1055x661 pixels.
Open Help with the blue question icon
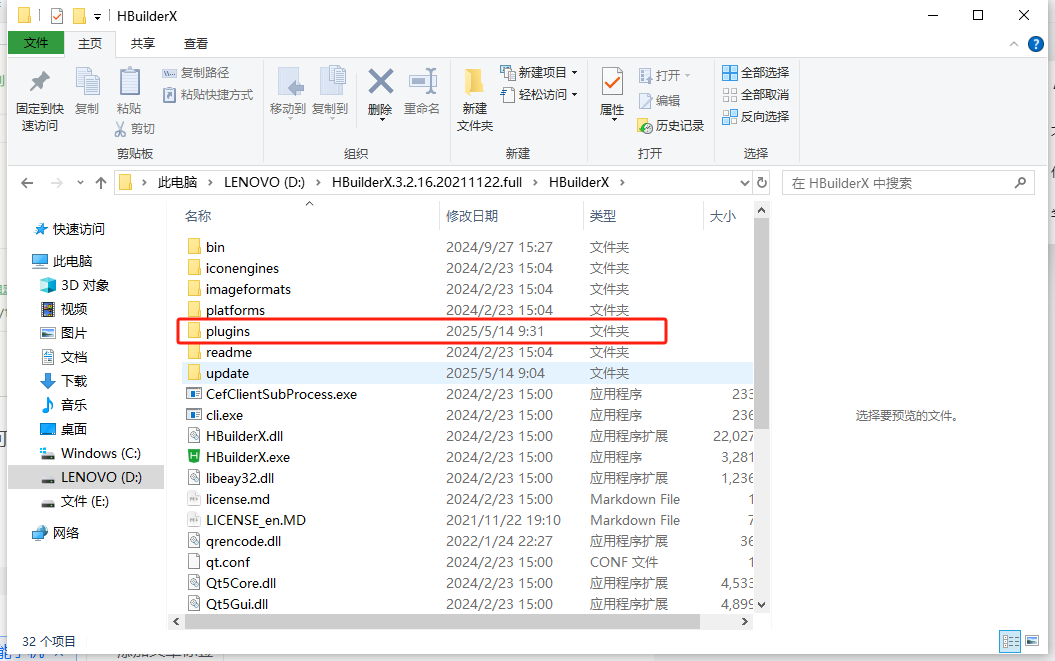[x=1036, y=44]
